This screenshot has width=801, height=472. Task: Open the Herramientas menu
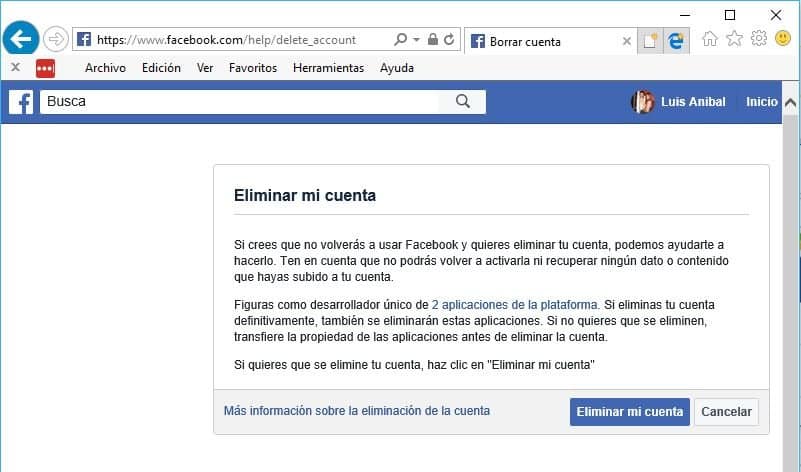[328, 68]
